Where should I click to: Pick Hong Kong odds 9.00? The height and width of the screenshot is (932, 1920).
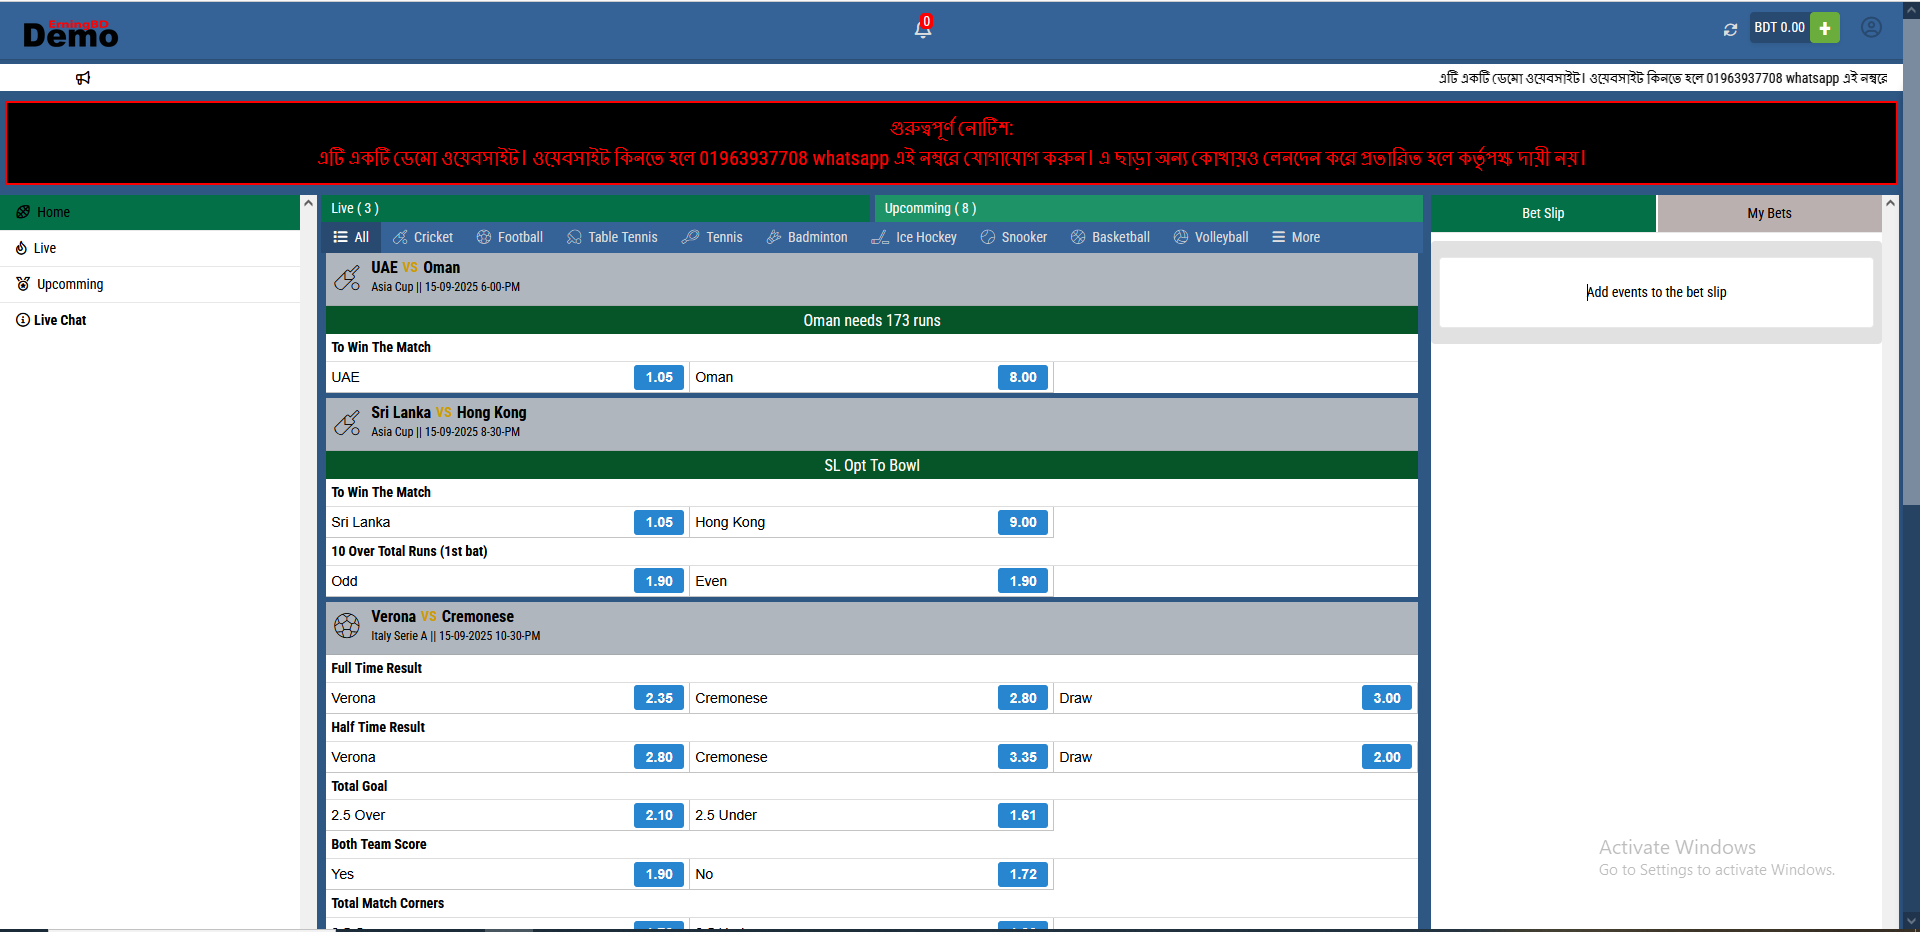1022,522
